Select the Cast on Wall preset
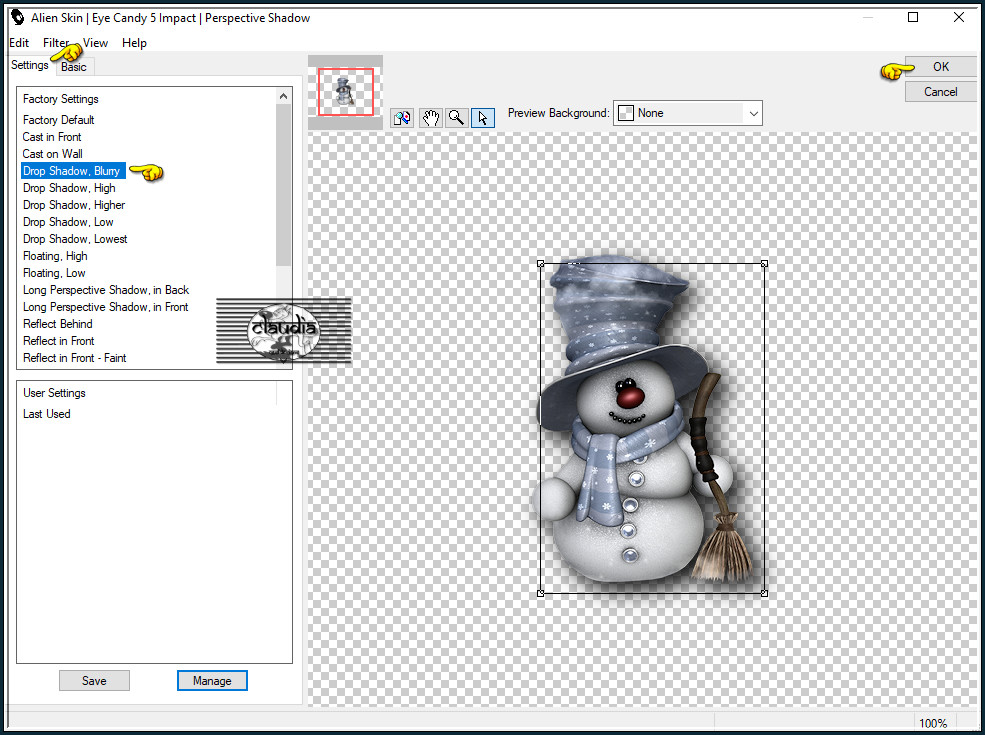The width and height of the screenshot is (985, 735). coord(53,153)
